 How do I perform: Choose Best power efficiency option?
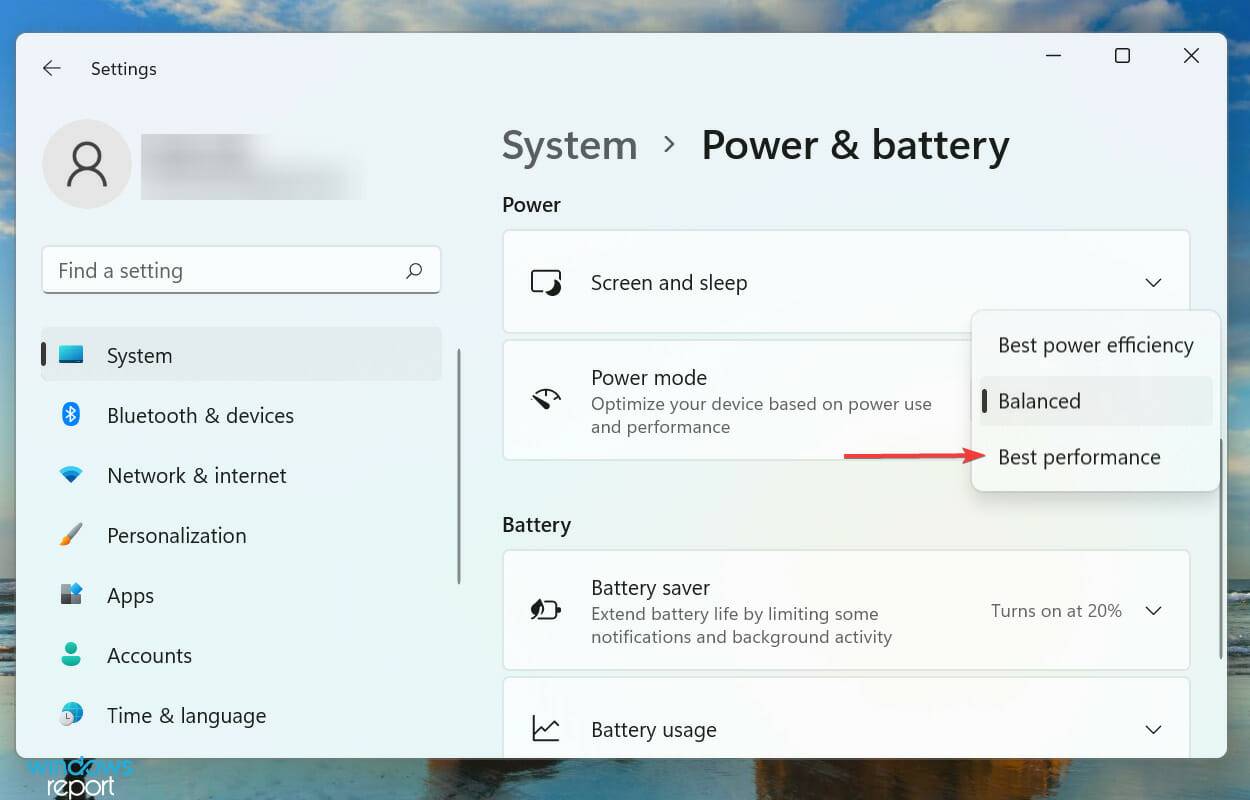(x=1095, y=345)
